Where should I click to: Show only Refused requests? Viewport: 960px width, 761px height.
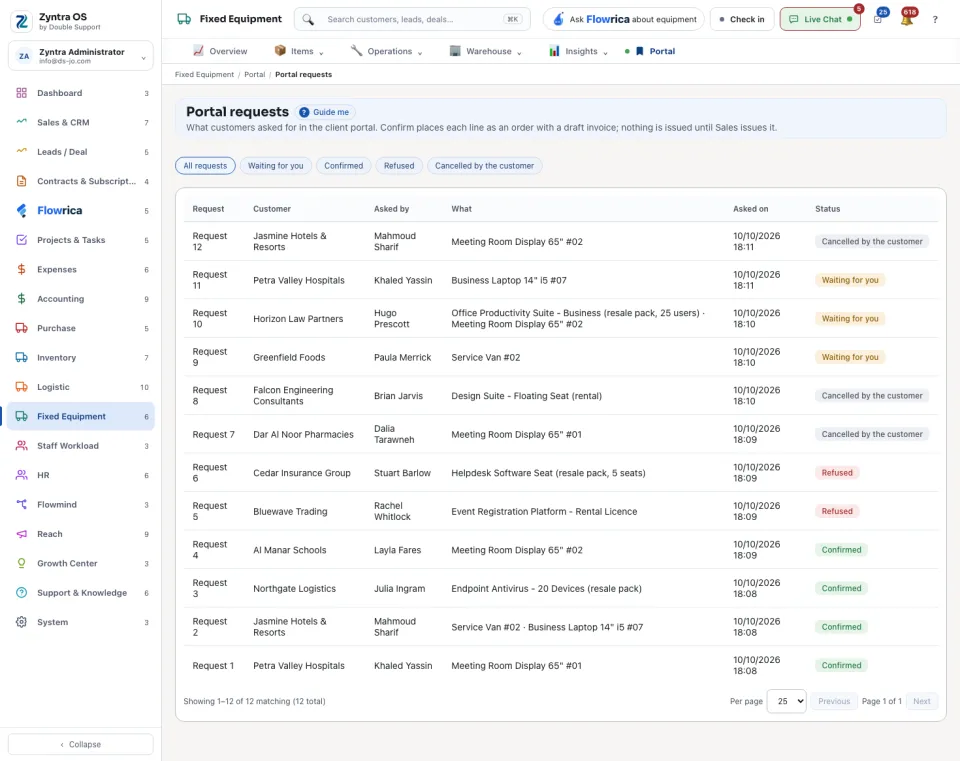399,166
